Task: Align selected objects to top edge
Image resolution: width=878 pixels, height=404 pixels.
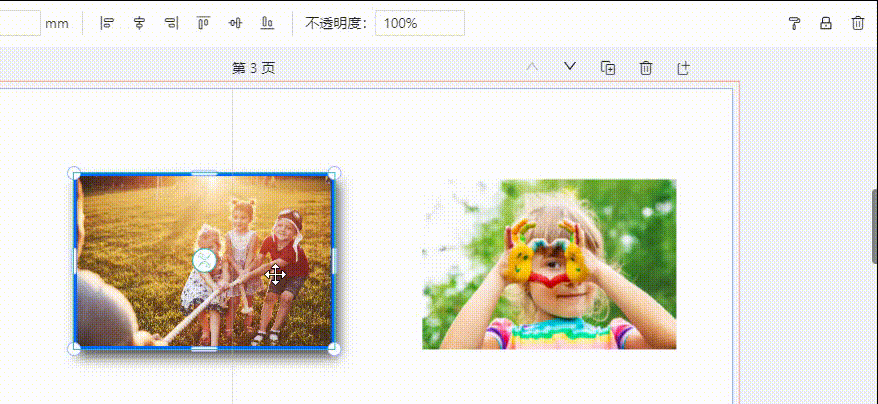Action: (x=203, y=23)
